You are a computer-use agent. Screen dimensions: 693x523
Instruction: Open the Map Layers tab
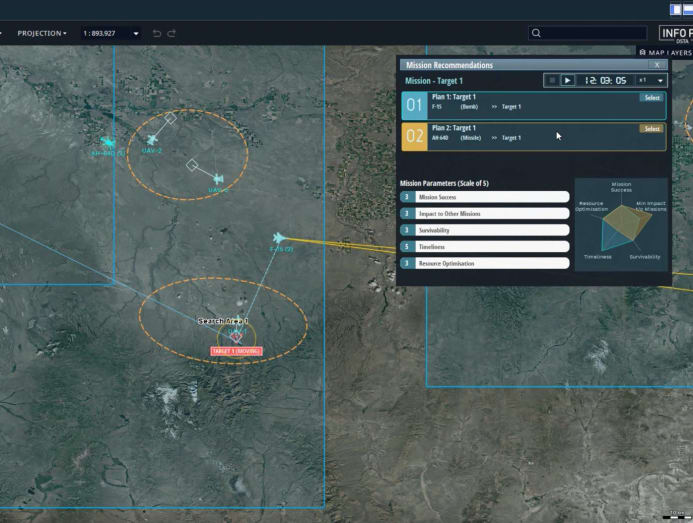666,52
